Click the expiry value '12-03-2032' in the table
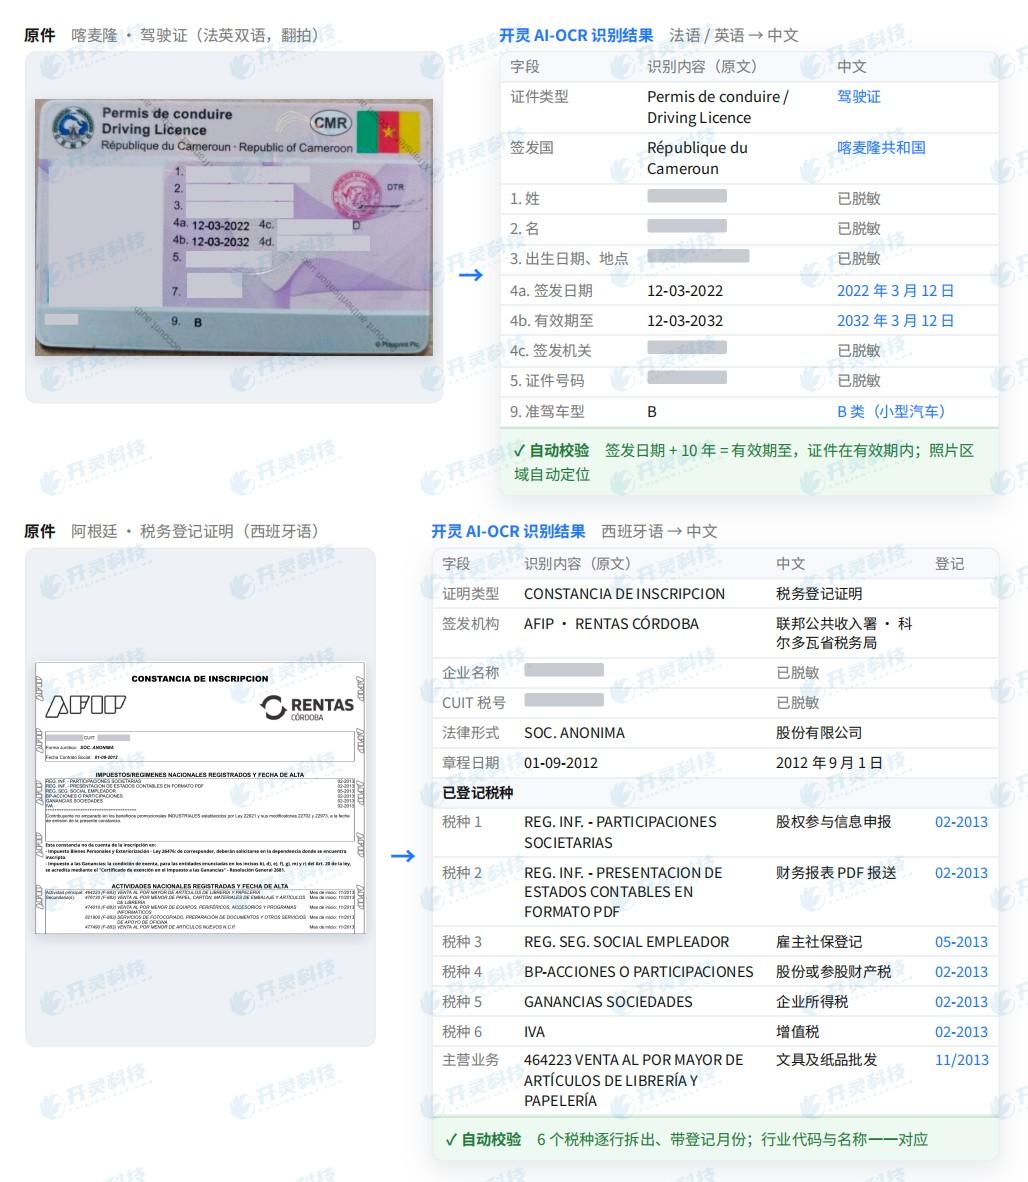 pyautogui.click(x=685, y=321)
